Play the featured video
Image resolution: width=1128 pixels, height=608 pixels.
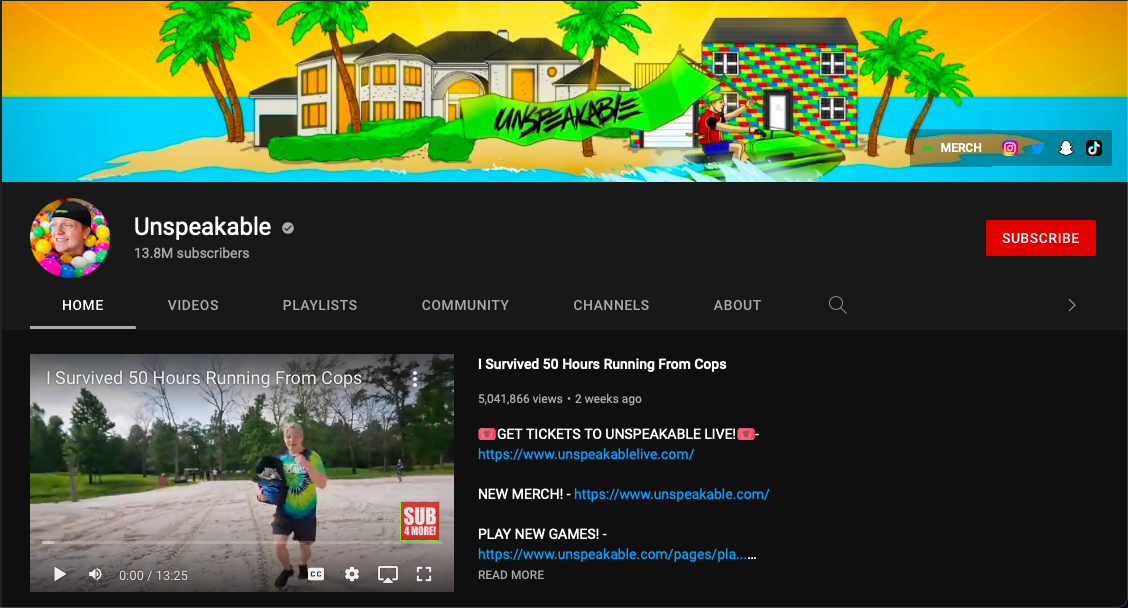click(60, 574)
